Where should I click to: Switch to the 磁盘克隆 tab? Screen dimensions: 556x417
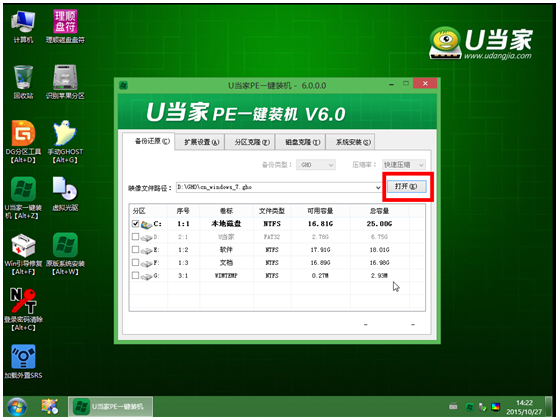pos(300,142)
